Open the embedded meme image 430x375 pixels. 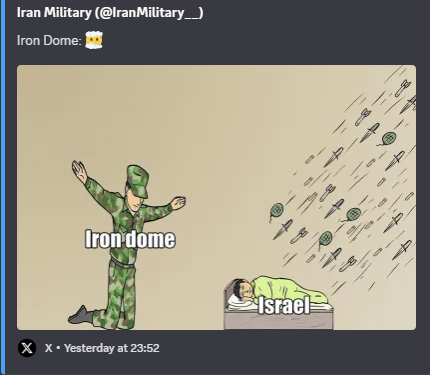(216, 197)
